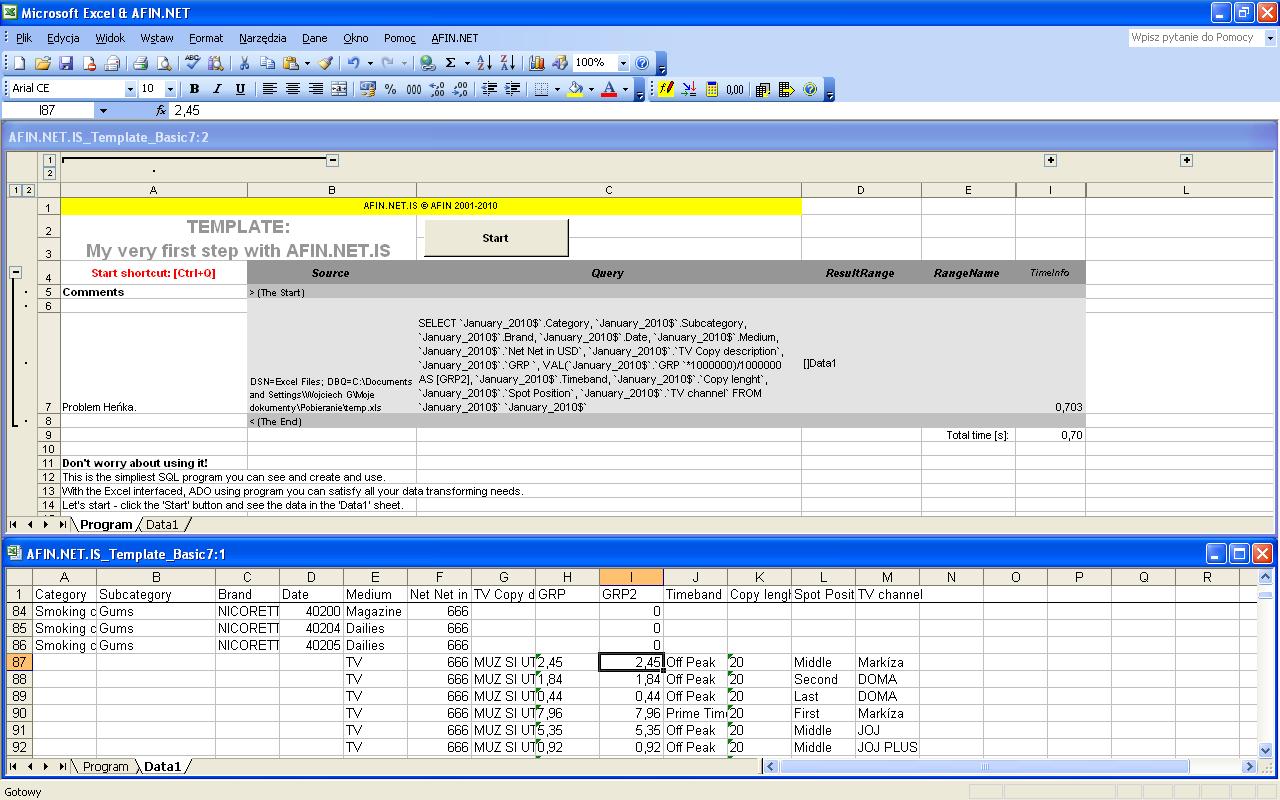Click the Open file folder icon
The height and width of the screenshot is (800, 1280).
pos(42,63)
